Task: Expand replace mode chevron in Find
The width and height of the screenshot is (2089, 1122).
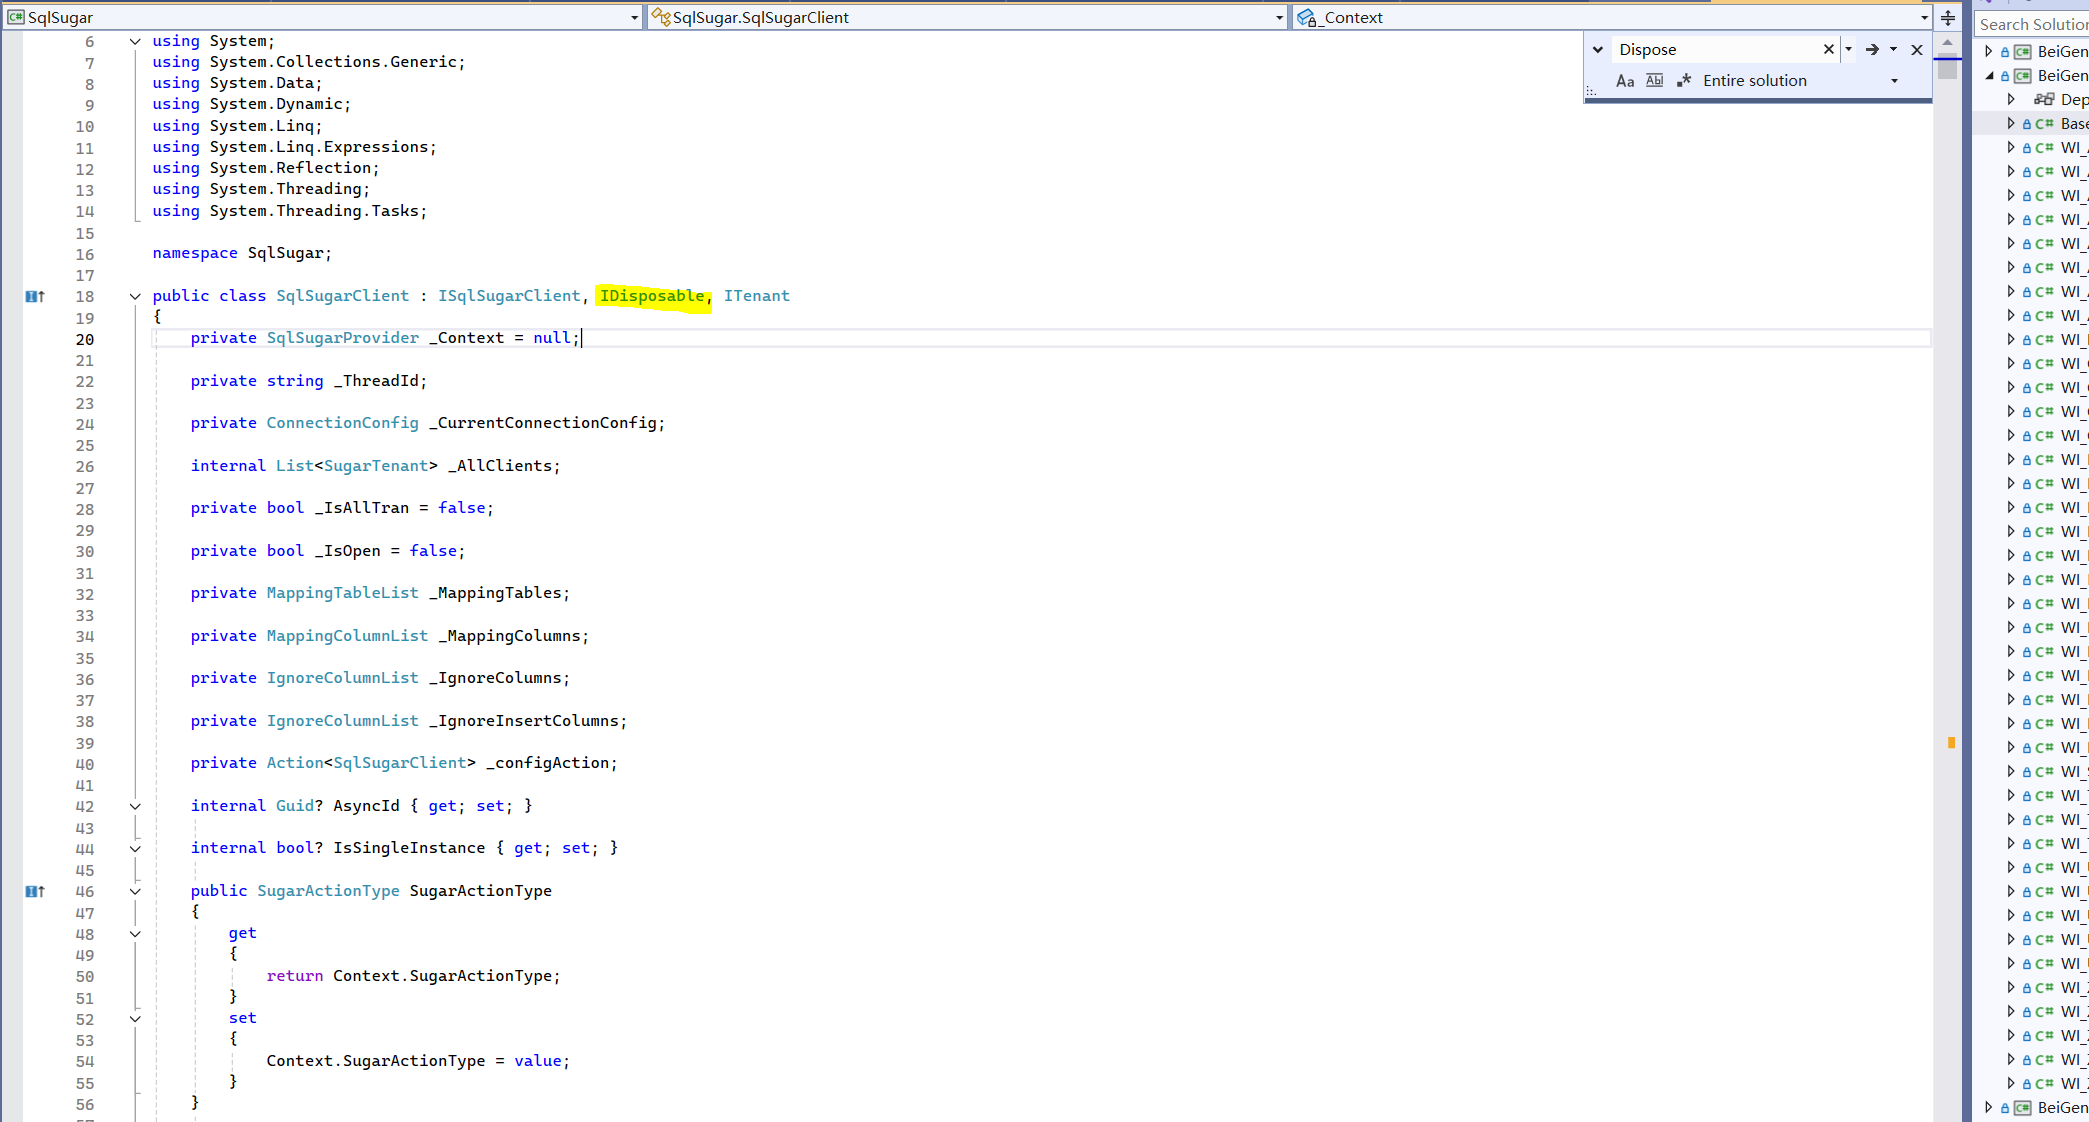Action: click(x=1598, y=49)
